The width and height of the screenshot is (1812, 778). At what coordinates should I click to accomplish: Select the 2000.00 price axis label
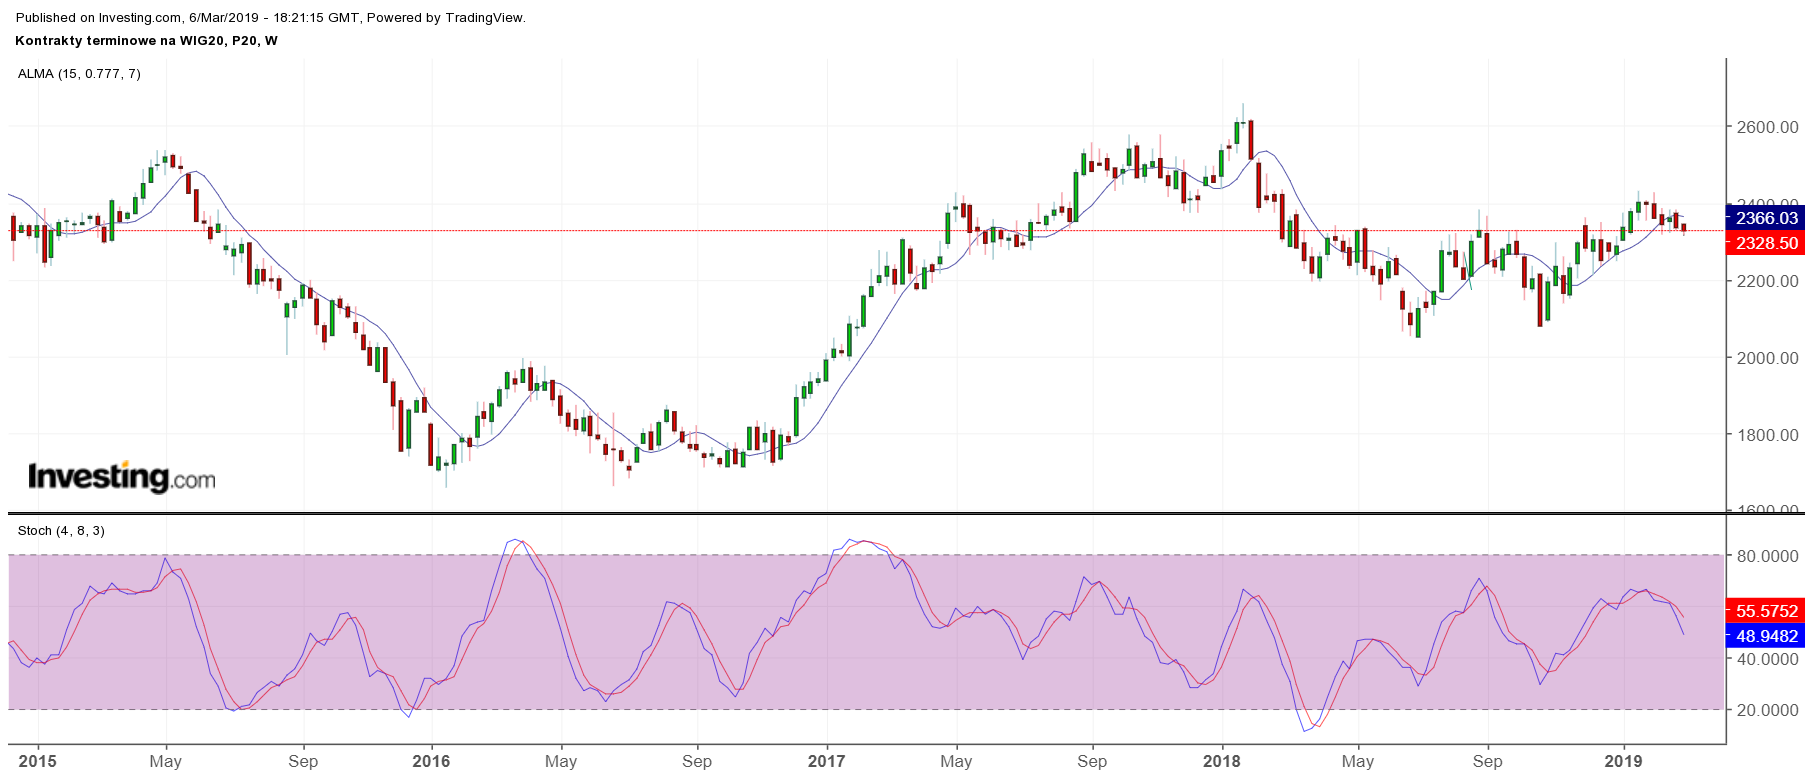[x=1768, y=358]
